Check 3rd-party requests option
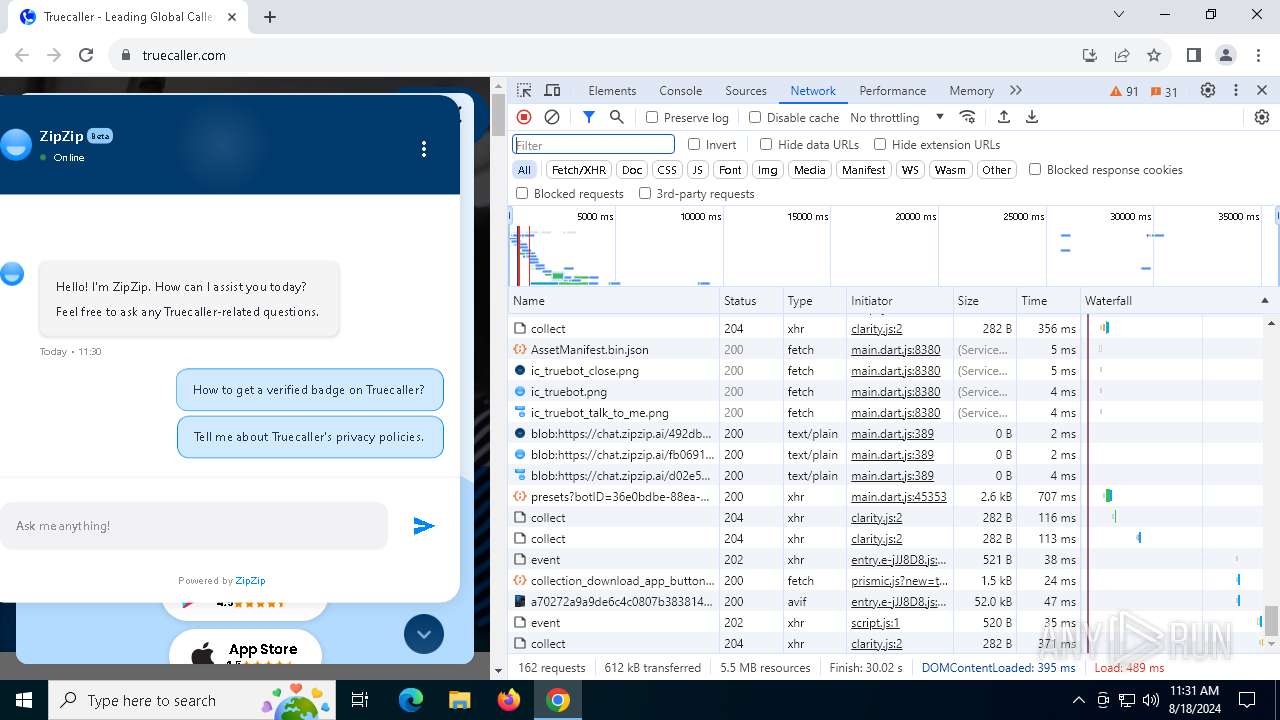Image resolution: width=1280 pixels, height=720 pixels. click(x=645, y=193)
